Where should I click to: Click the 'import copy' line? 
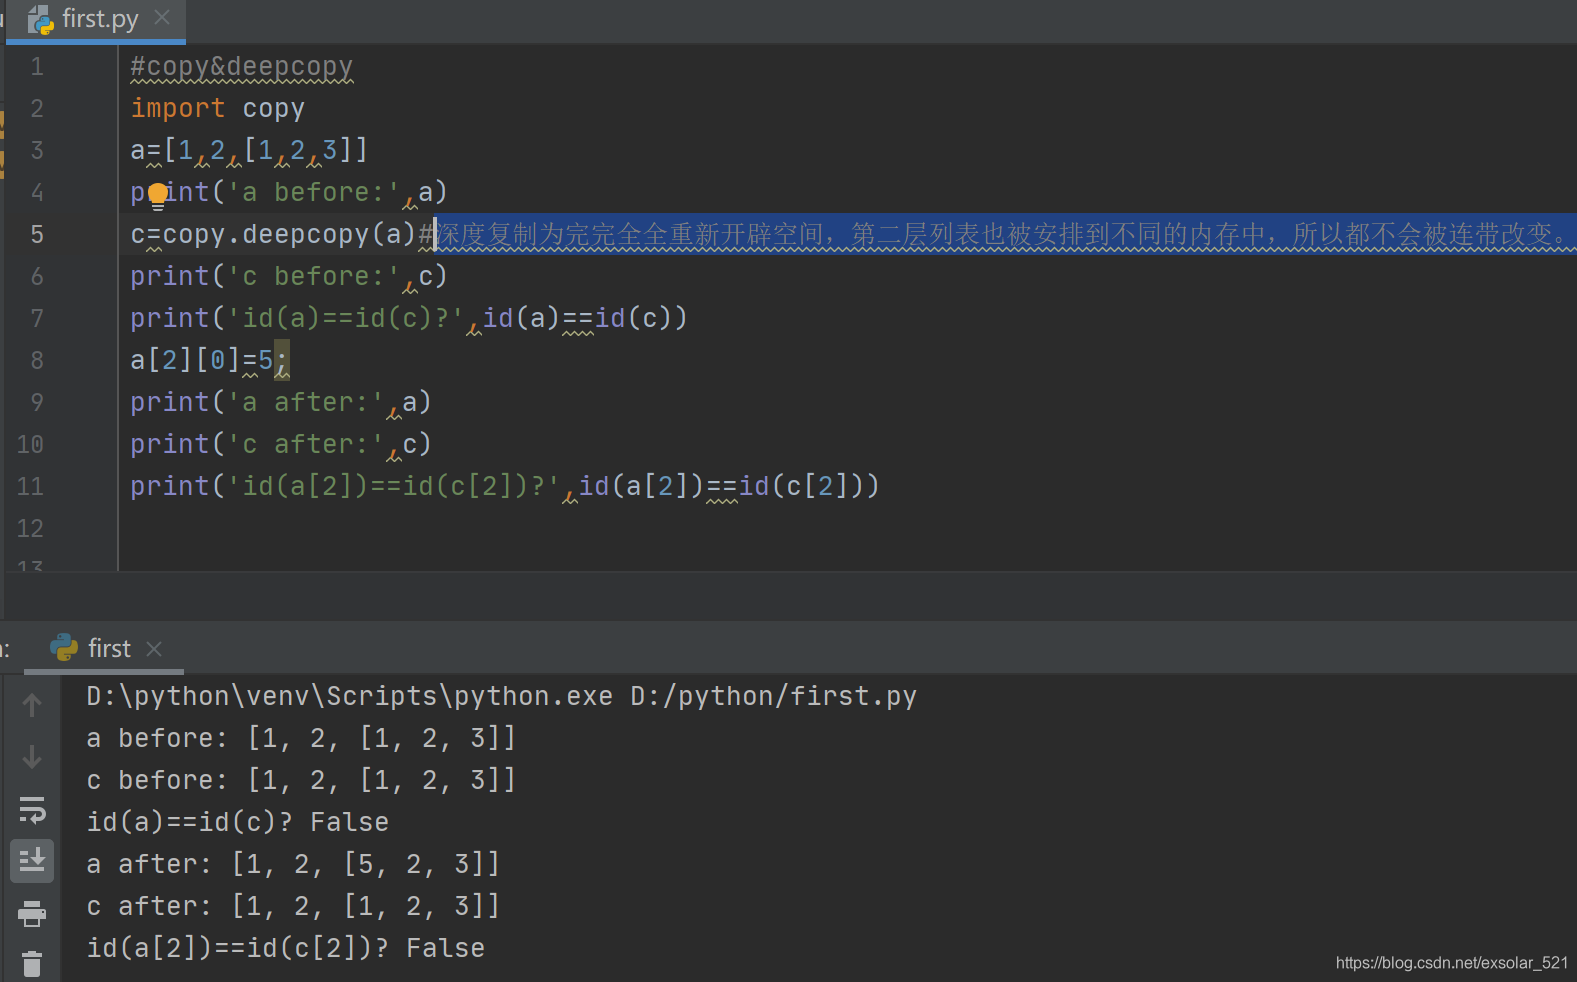pos(217,108)
